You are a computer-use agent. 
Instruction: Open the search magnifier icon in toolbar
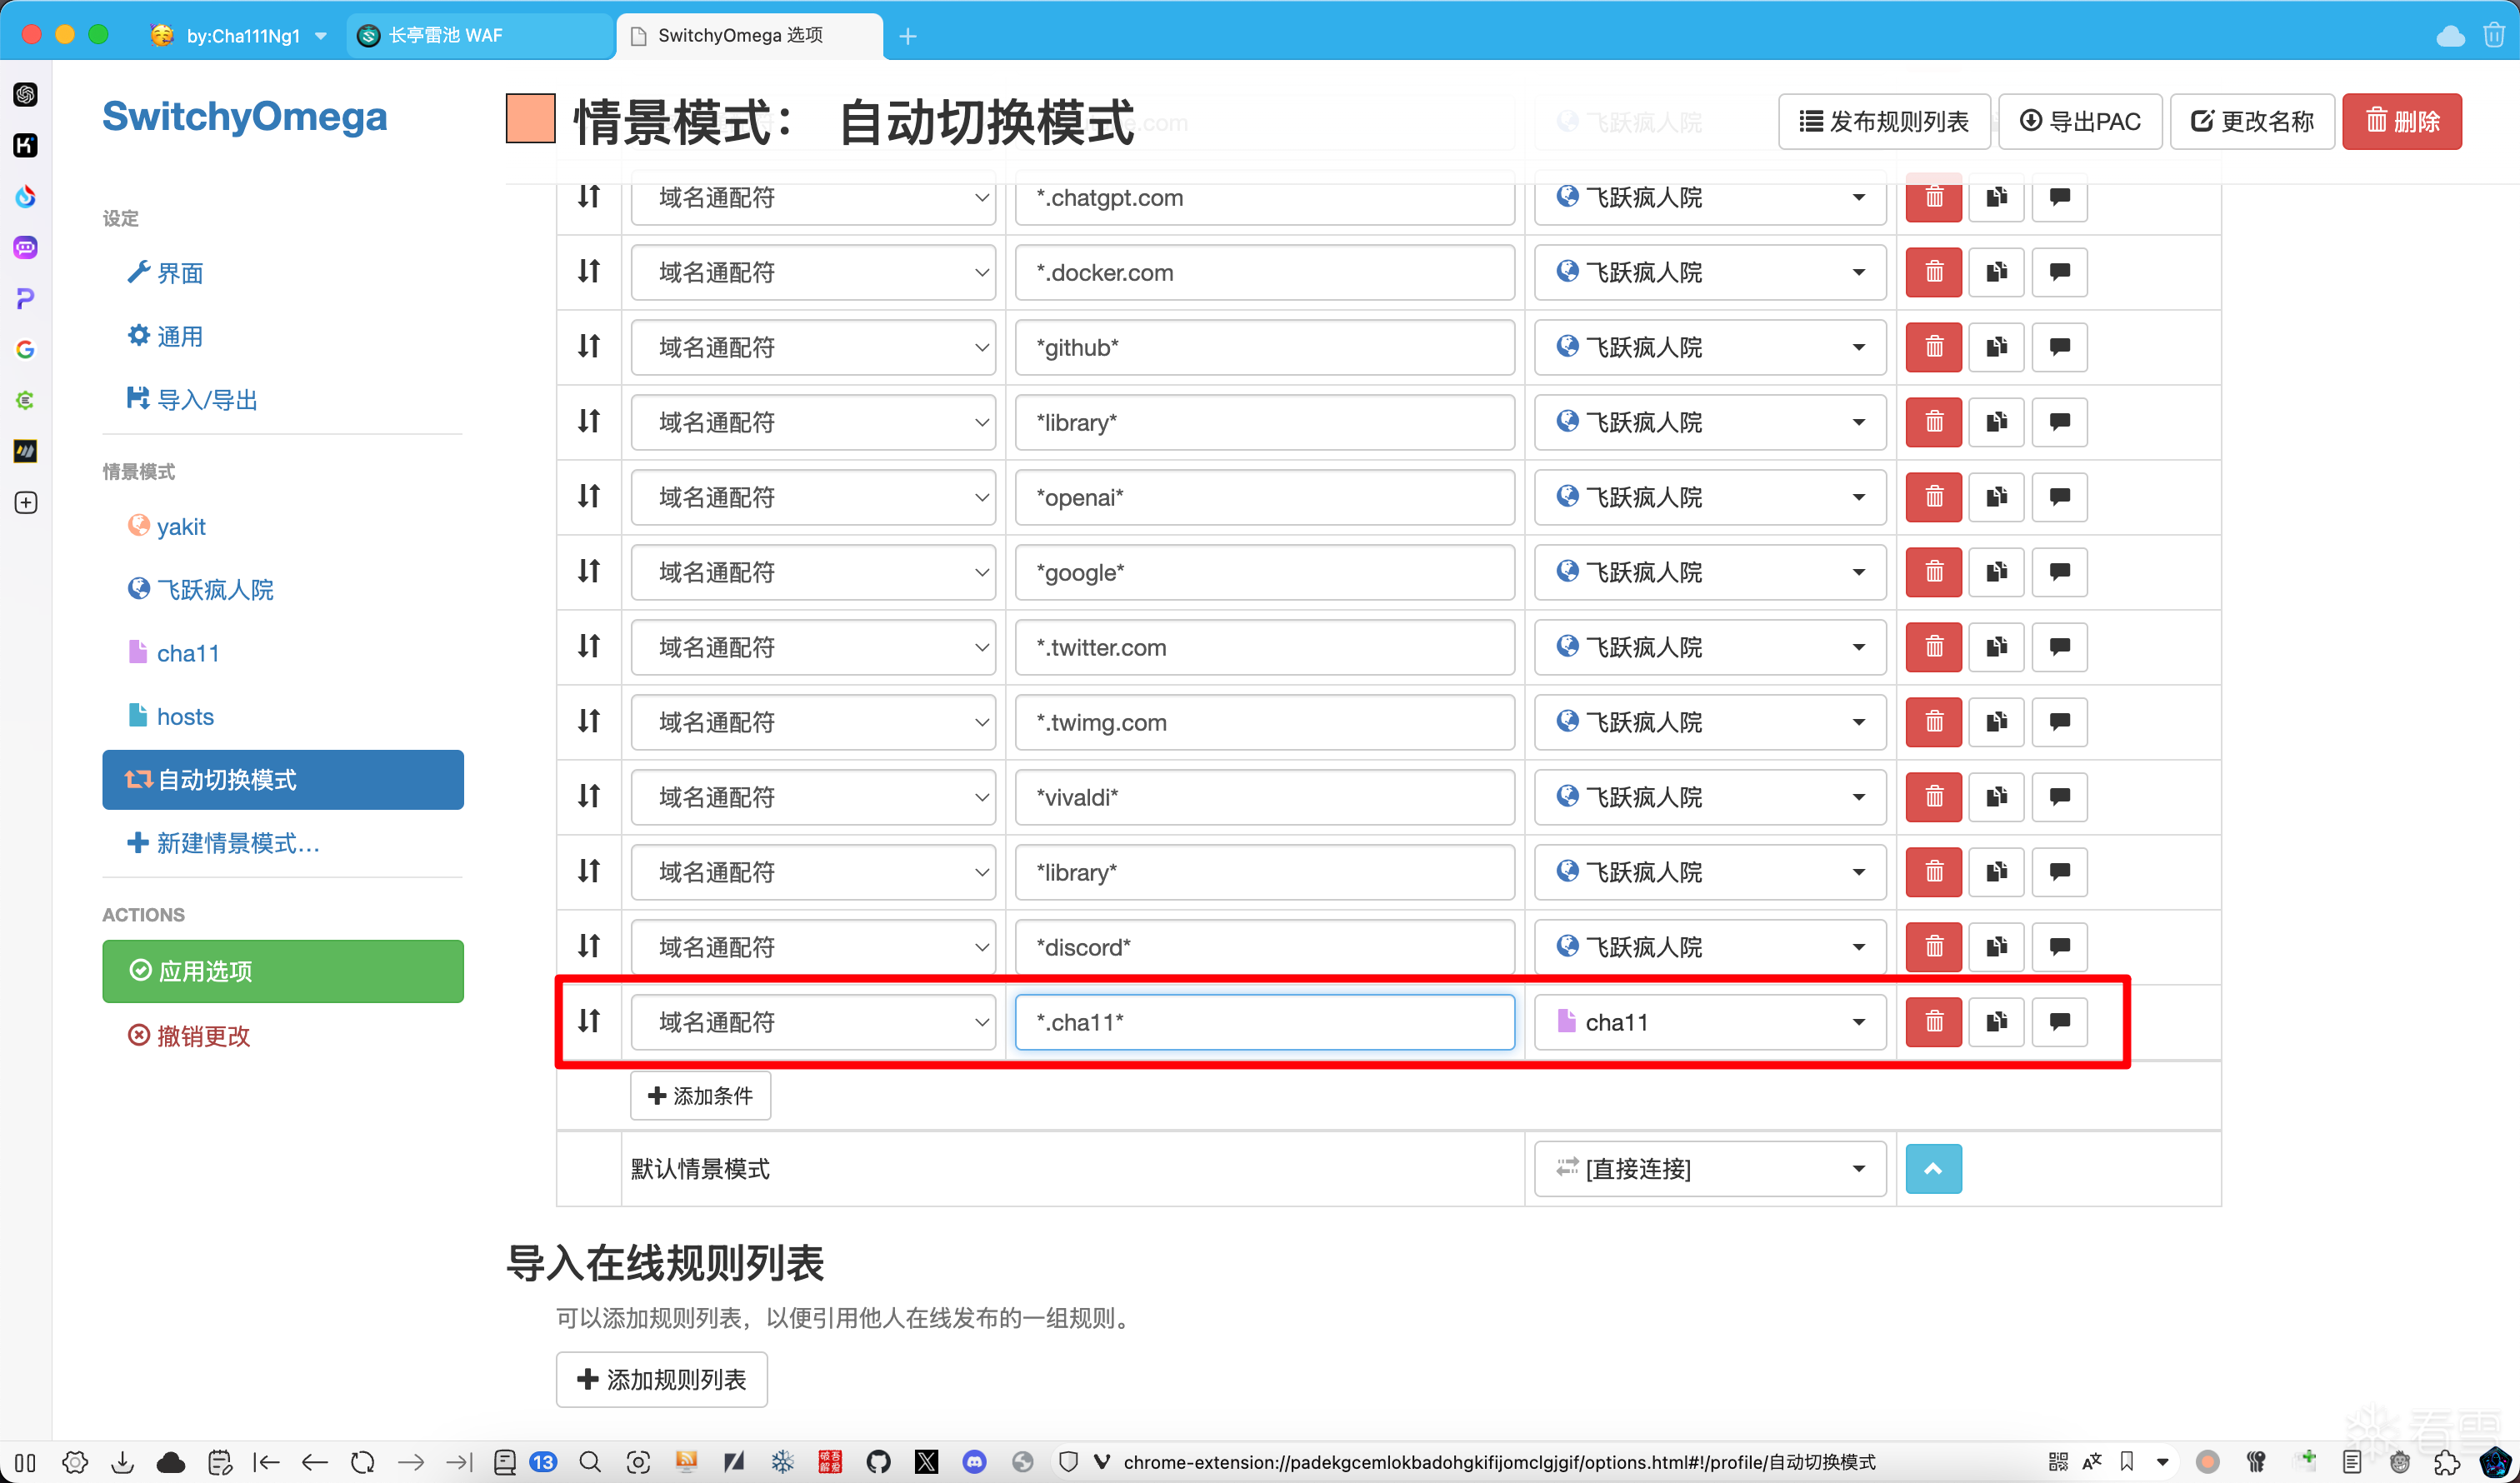(590, 1461)
